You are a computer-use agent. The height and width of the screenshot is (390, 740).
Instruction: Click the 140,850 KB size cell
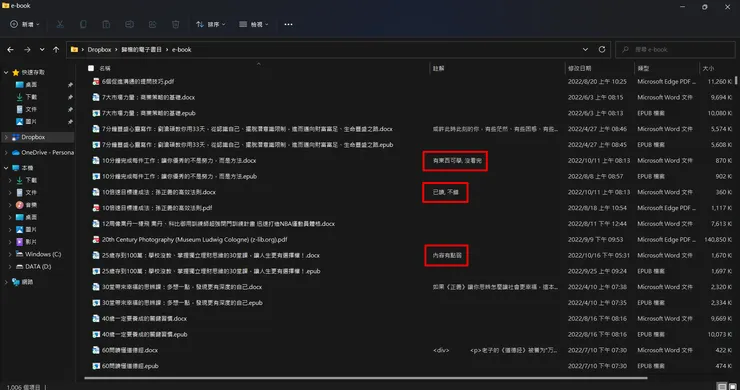(x=718, y=239)
